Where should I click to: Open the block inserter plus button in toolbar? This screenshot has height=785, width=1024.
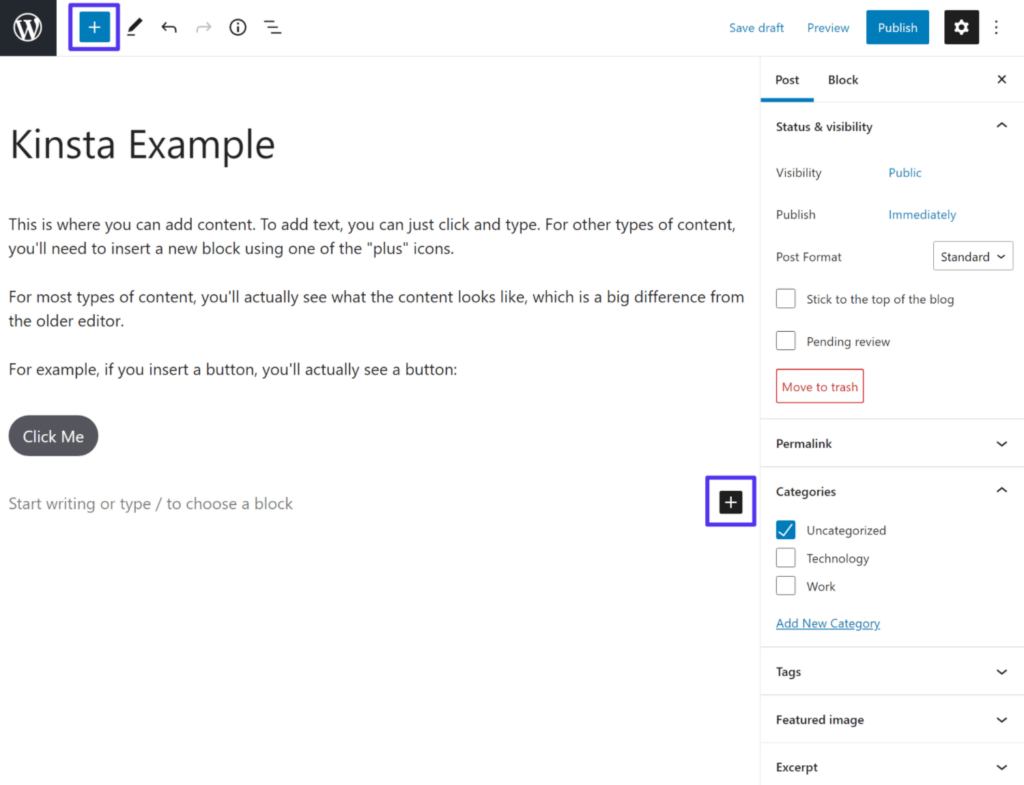(x=94, y=28)
